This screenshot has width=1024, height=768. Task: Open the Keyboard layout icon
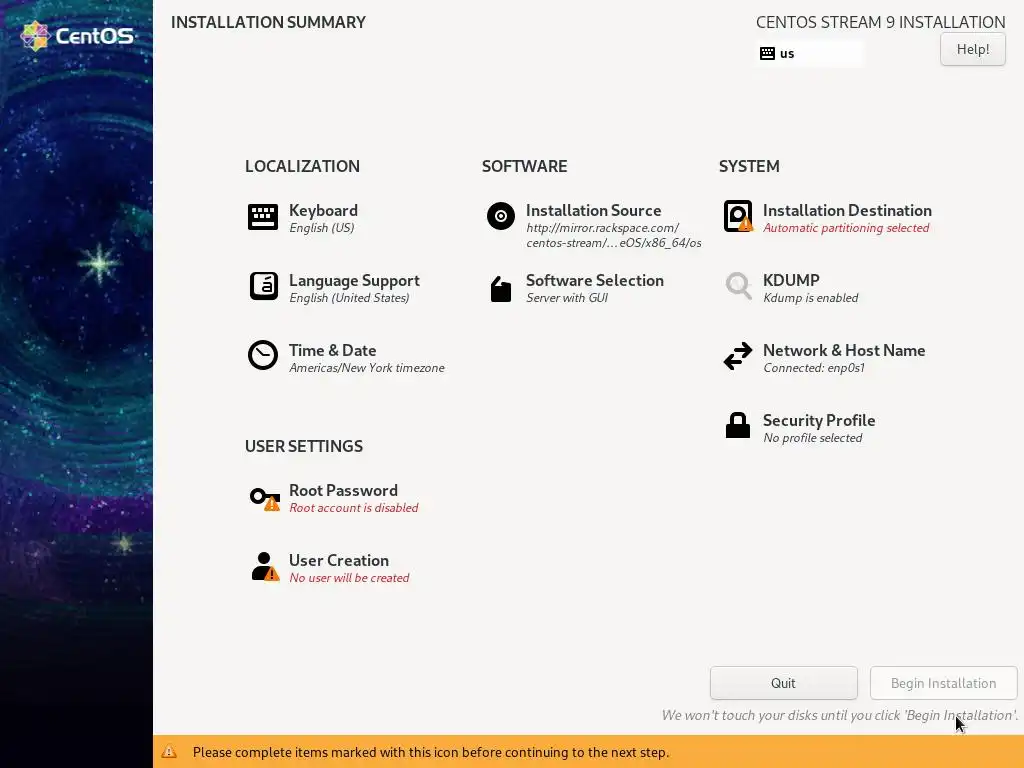[x=263, y=217]
